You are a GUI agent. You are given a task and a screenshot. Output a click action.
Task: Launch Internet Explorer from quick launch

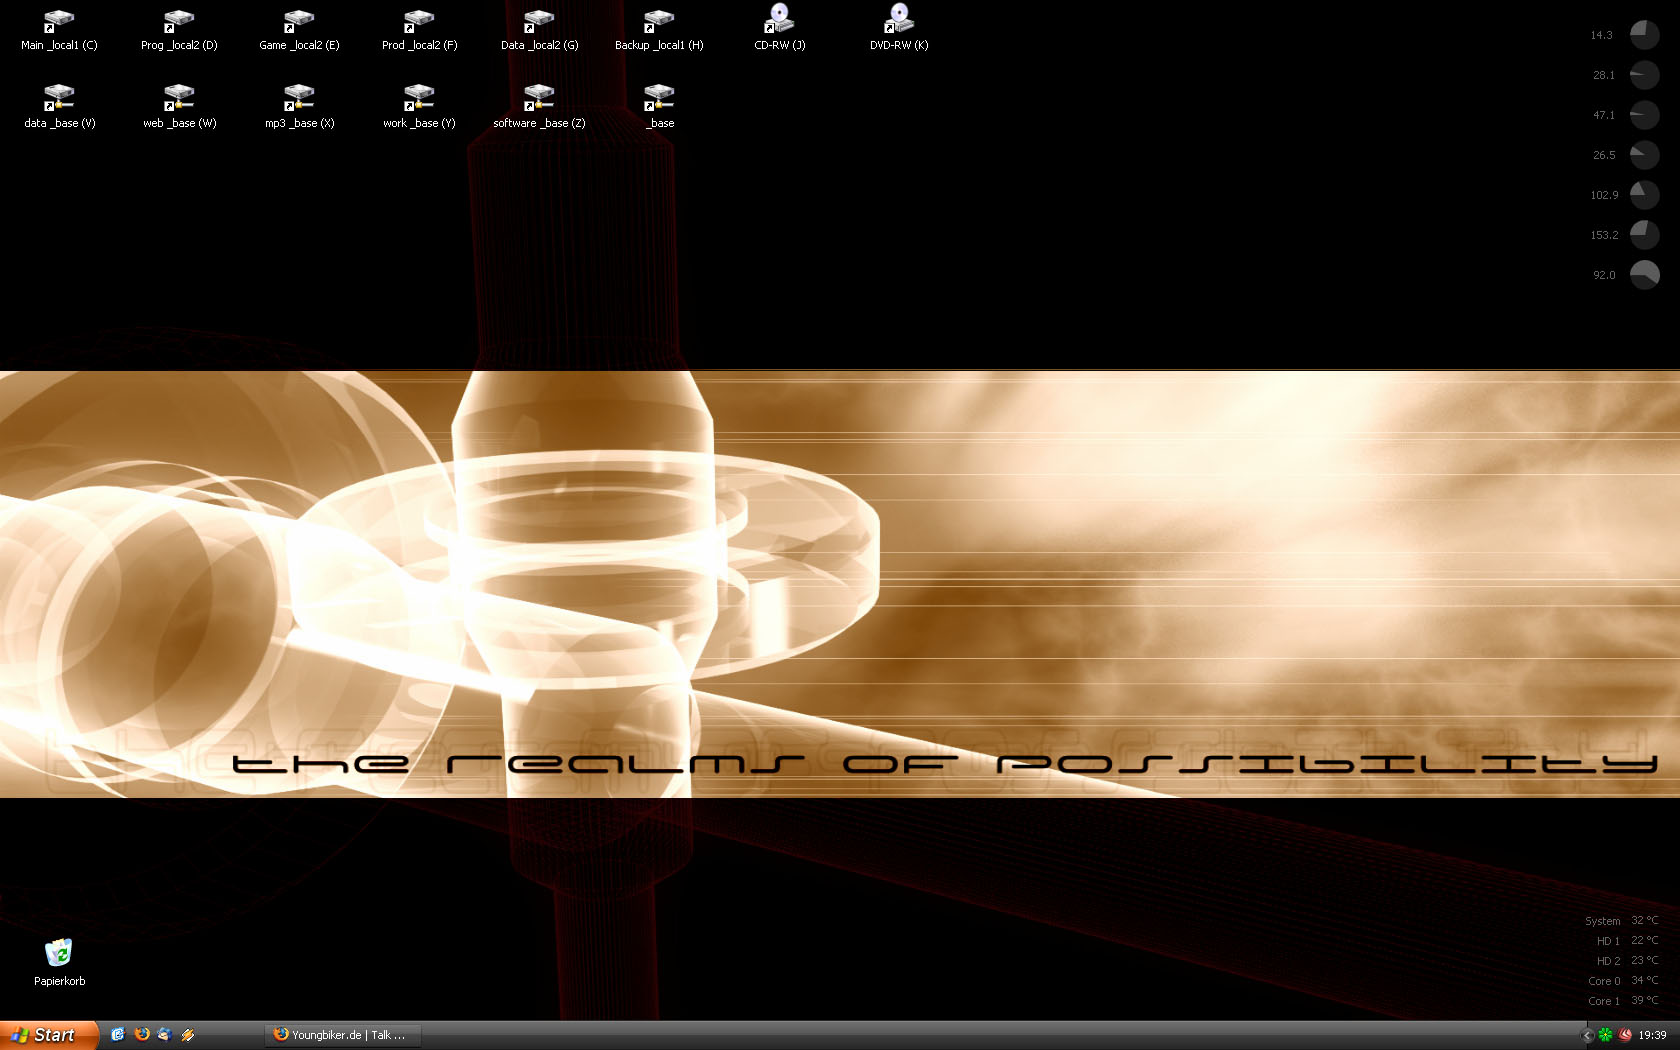tap(118, 1035)
